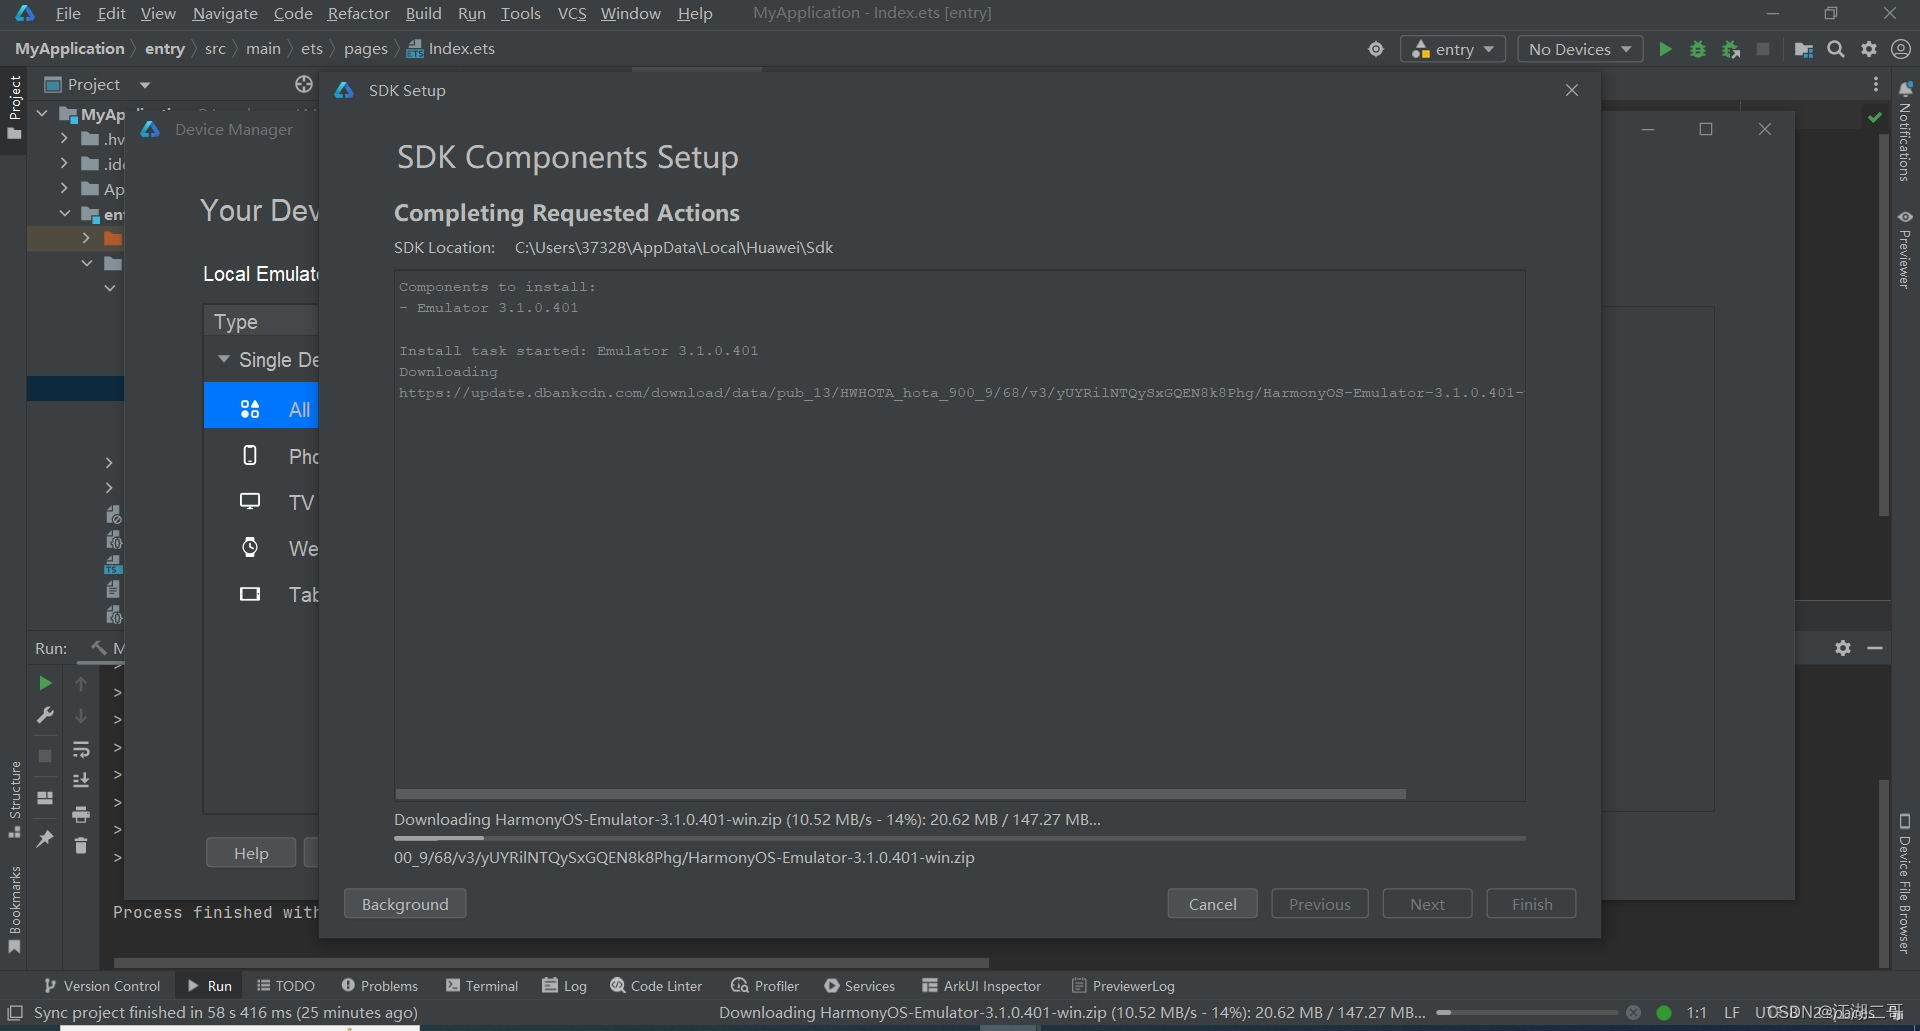
Task: Toggle the Bookmarks tool window
Action: pos(14,909)
